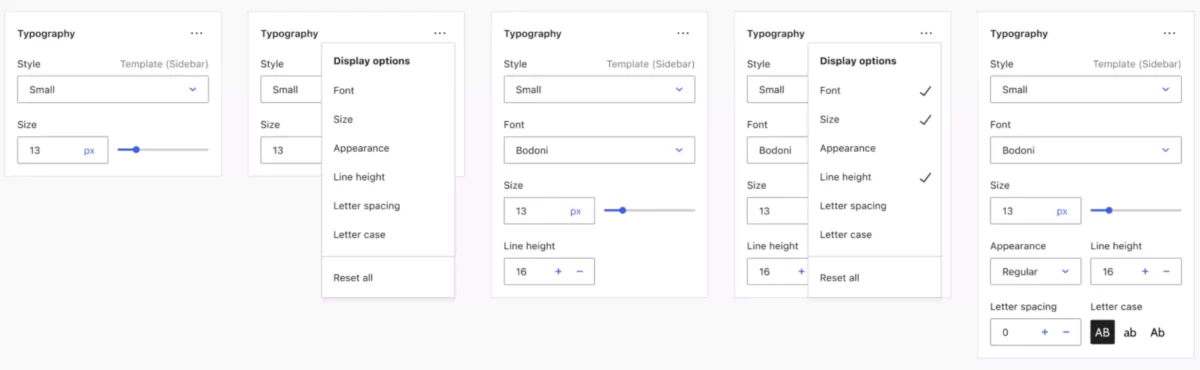1200x370 pixels.
Task: Increase Line height with plus in third panel
Action: 558,272
